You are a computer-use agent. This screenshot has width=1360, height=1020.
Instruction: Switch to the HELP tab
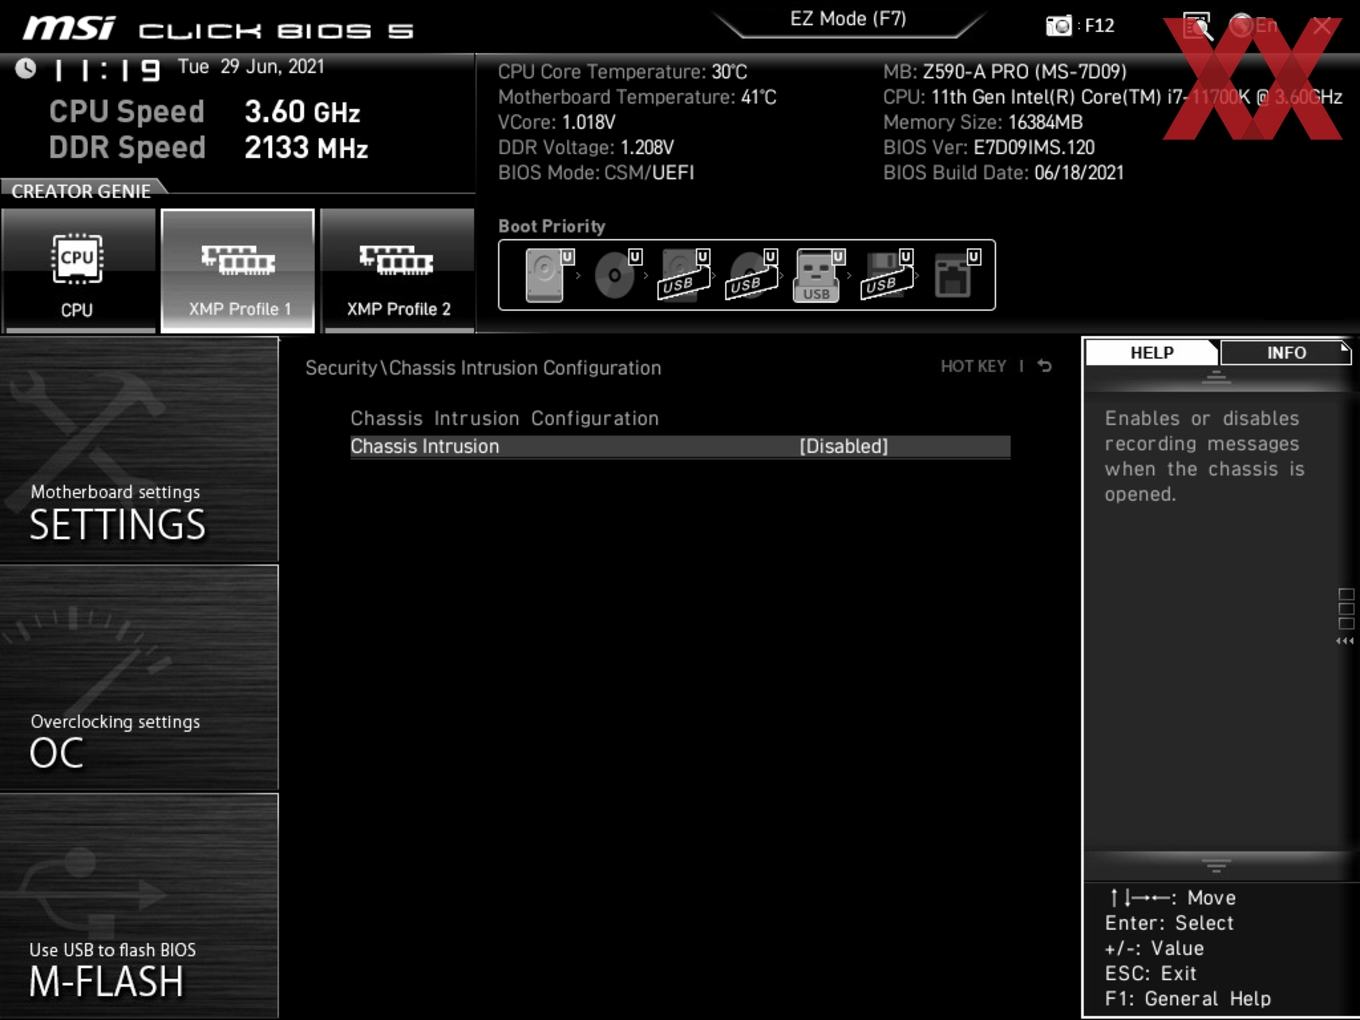(1152, 352)
